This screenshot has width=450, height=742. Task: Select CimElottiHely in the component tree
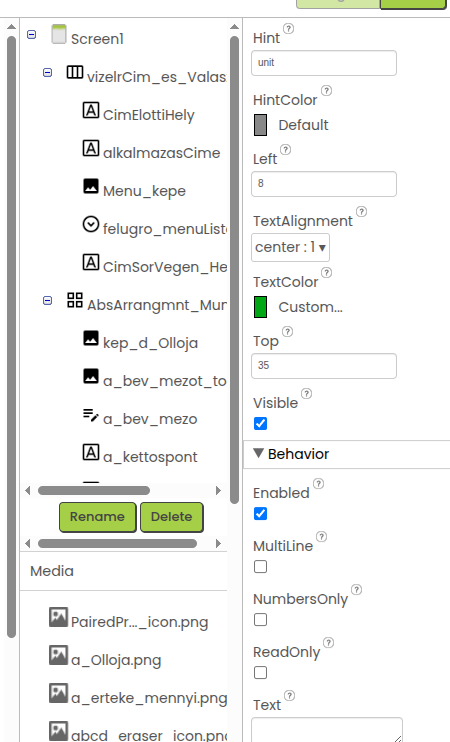pyautogui.click(x=149, y=115)
